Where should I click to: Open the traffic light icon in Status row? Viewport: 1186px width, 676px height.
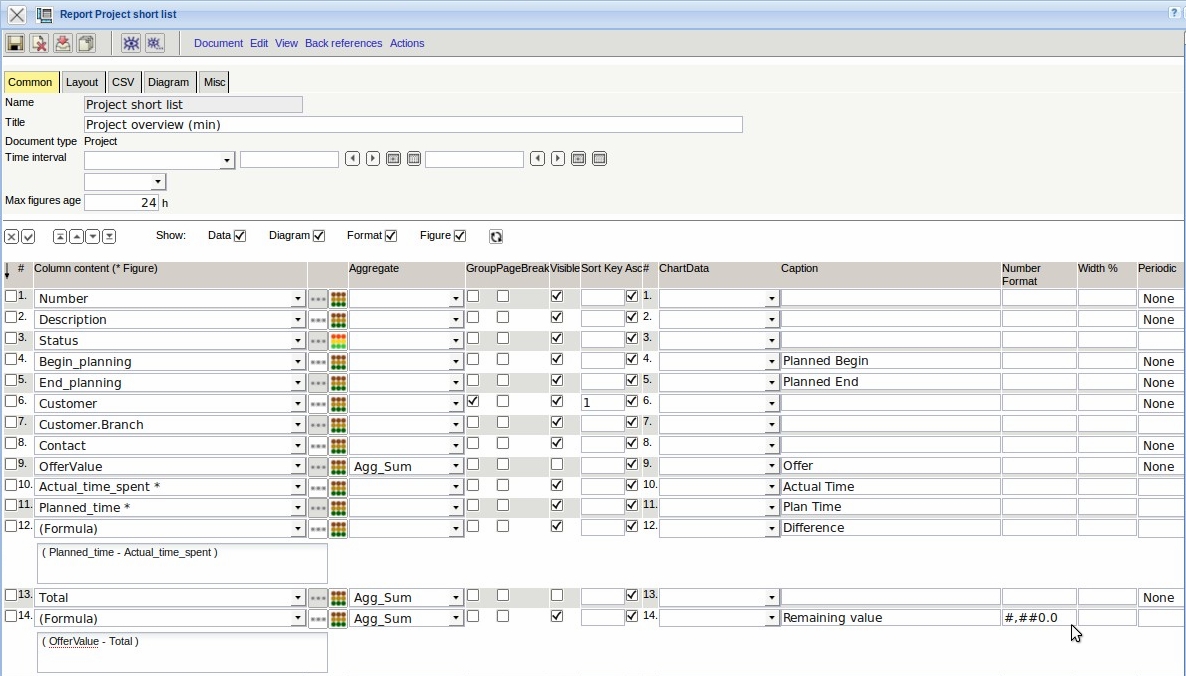pos(339,341)
